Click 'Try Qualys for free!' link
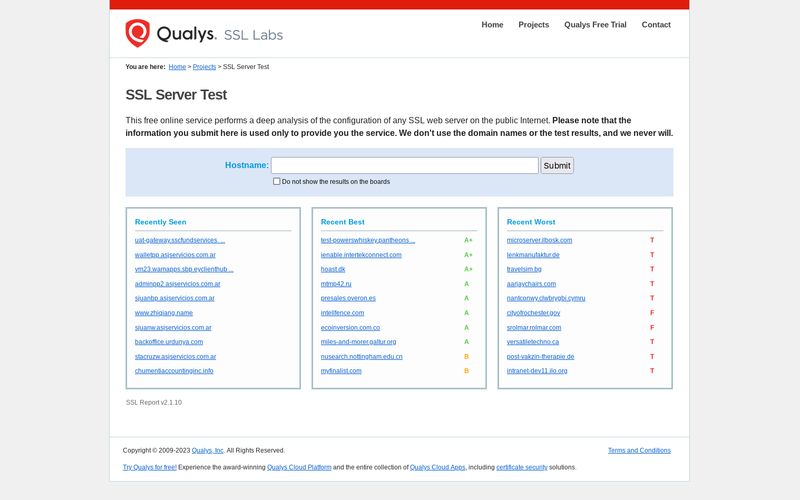800x500 pixels. pos(149,467)
